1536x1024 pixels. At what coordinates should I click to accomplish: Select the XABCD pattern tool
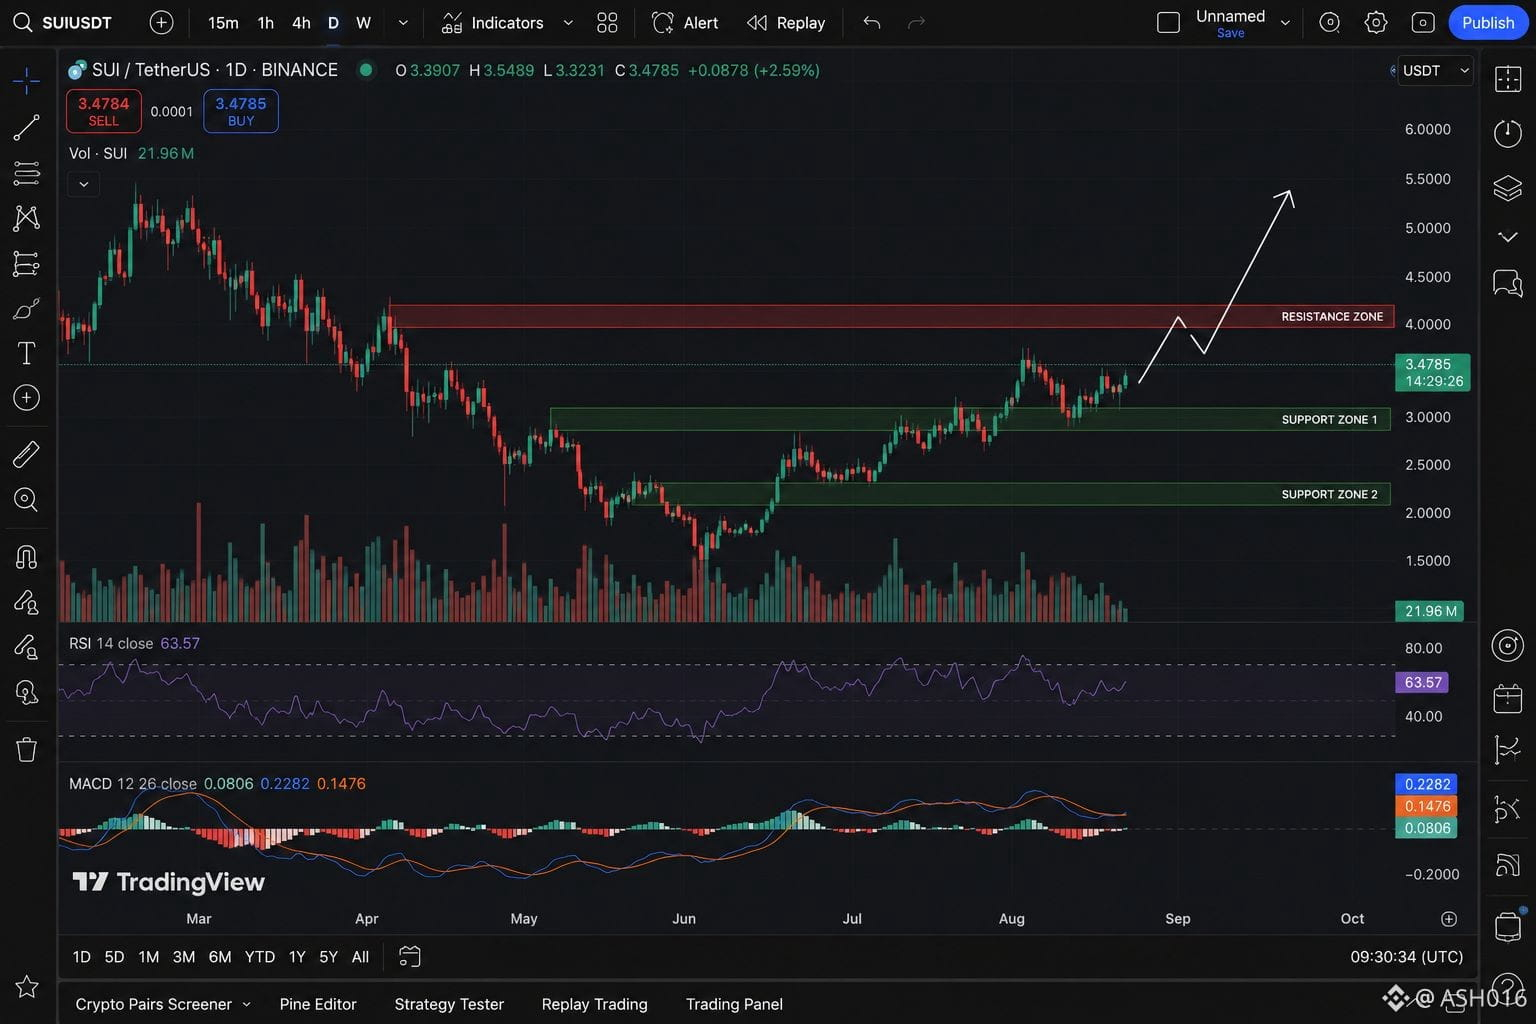[27, 218]
